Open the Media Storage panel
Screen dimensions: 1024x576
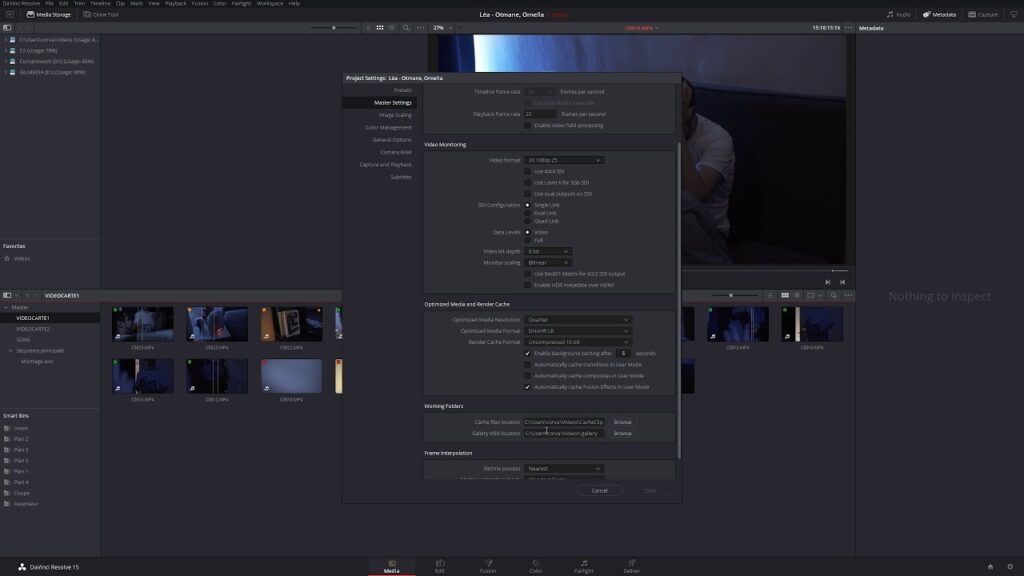(x=48, y=14)
